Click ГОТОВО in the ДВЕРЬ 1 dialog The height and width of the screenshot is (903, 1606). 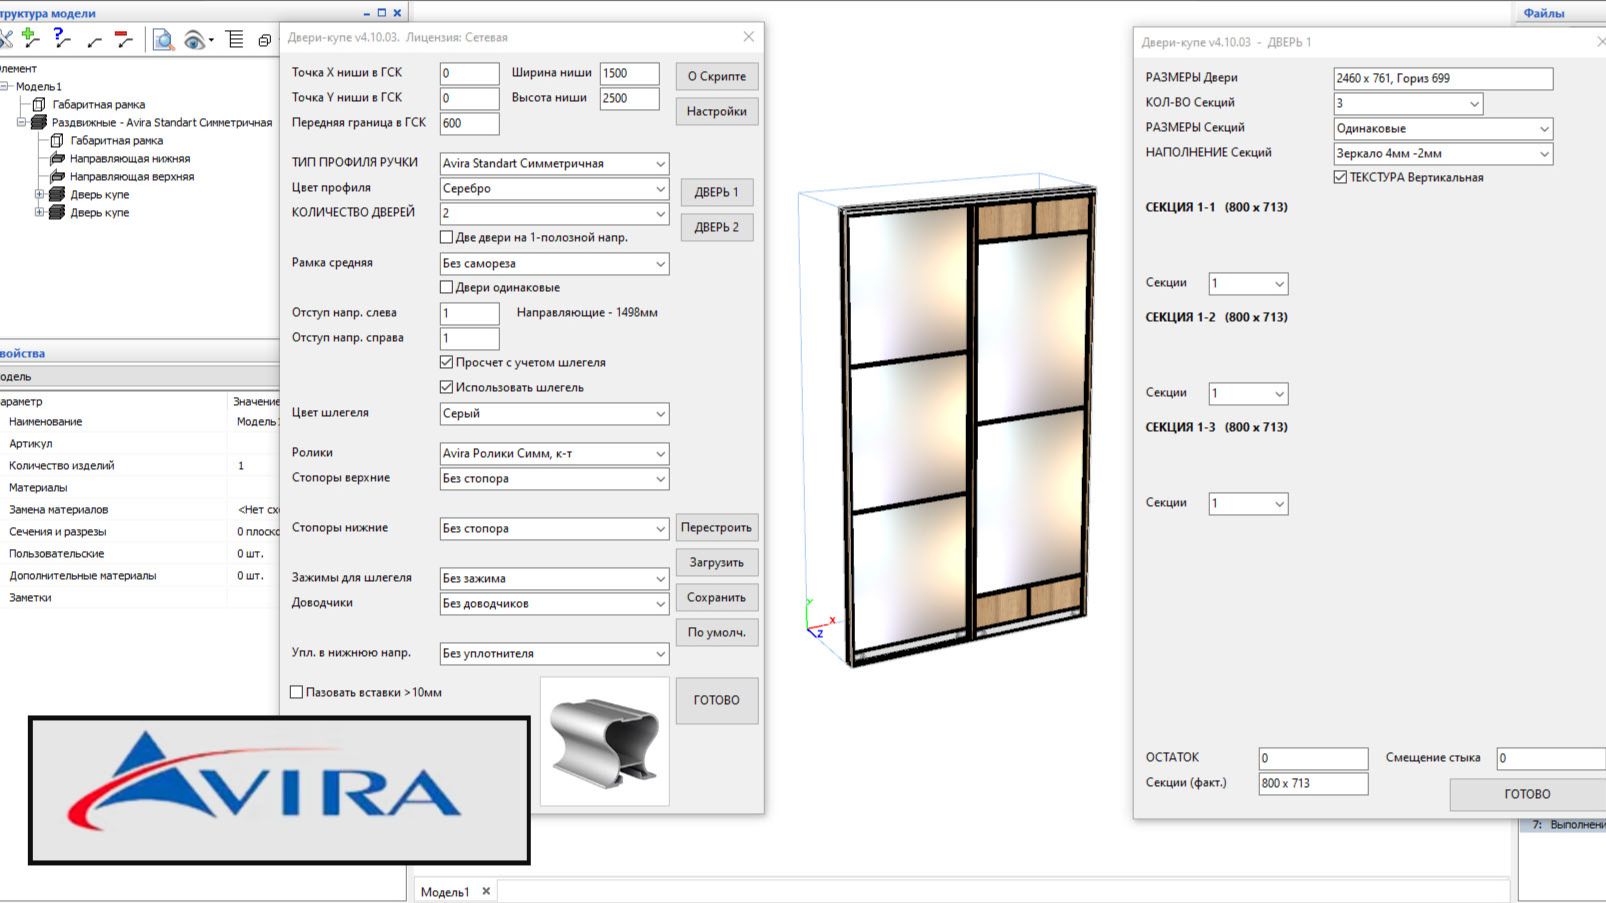pyautogui.click(x=1527, y=794)
